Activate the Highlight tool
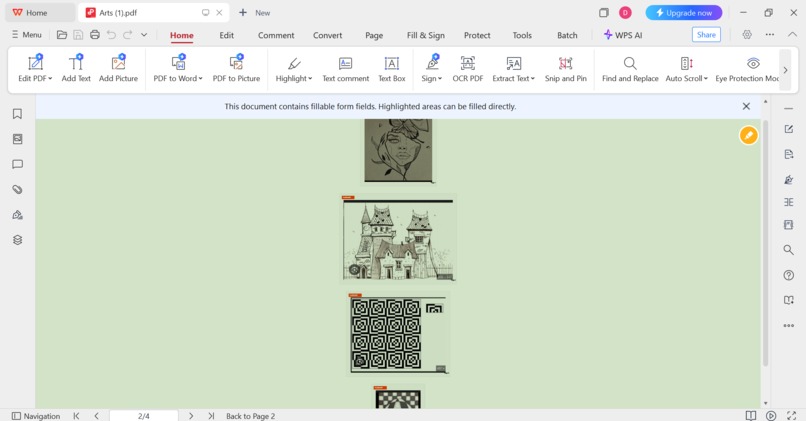Viewport: 806px width, 421px height. (294, 69)
